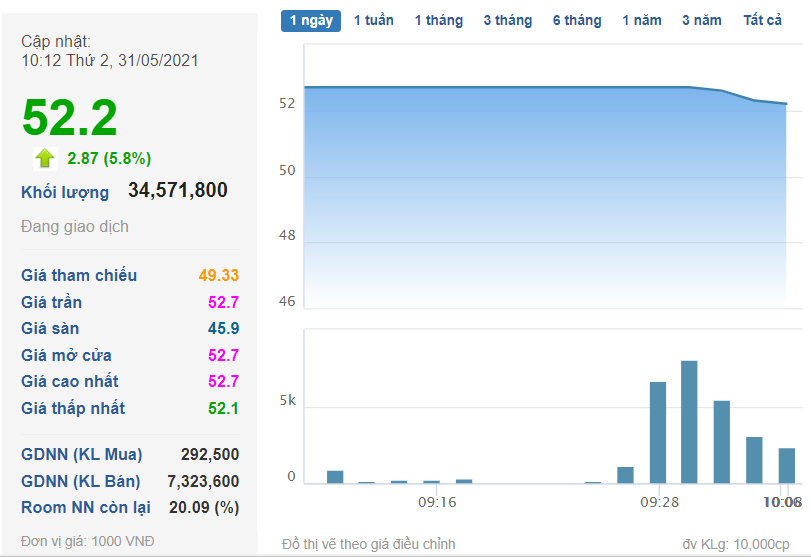Click the "Giá tham chiếu" label
Screen dimensions: 811x557
79,275
